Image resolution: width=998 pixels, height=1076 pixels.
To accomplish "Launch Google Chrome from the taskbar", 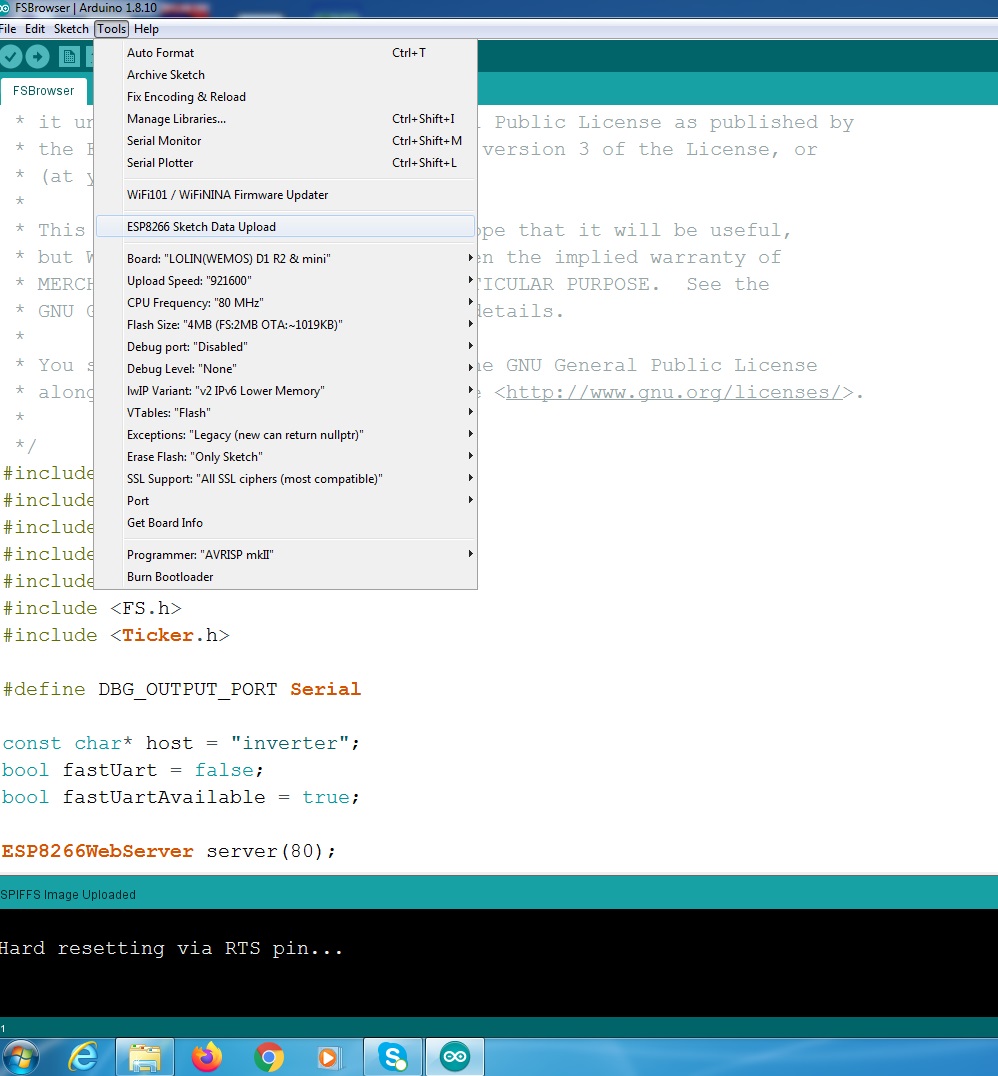I will point(268,1056).
